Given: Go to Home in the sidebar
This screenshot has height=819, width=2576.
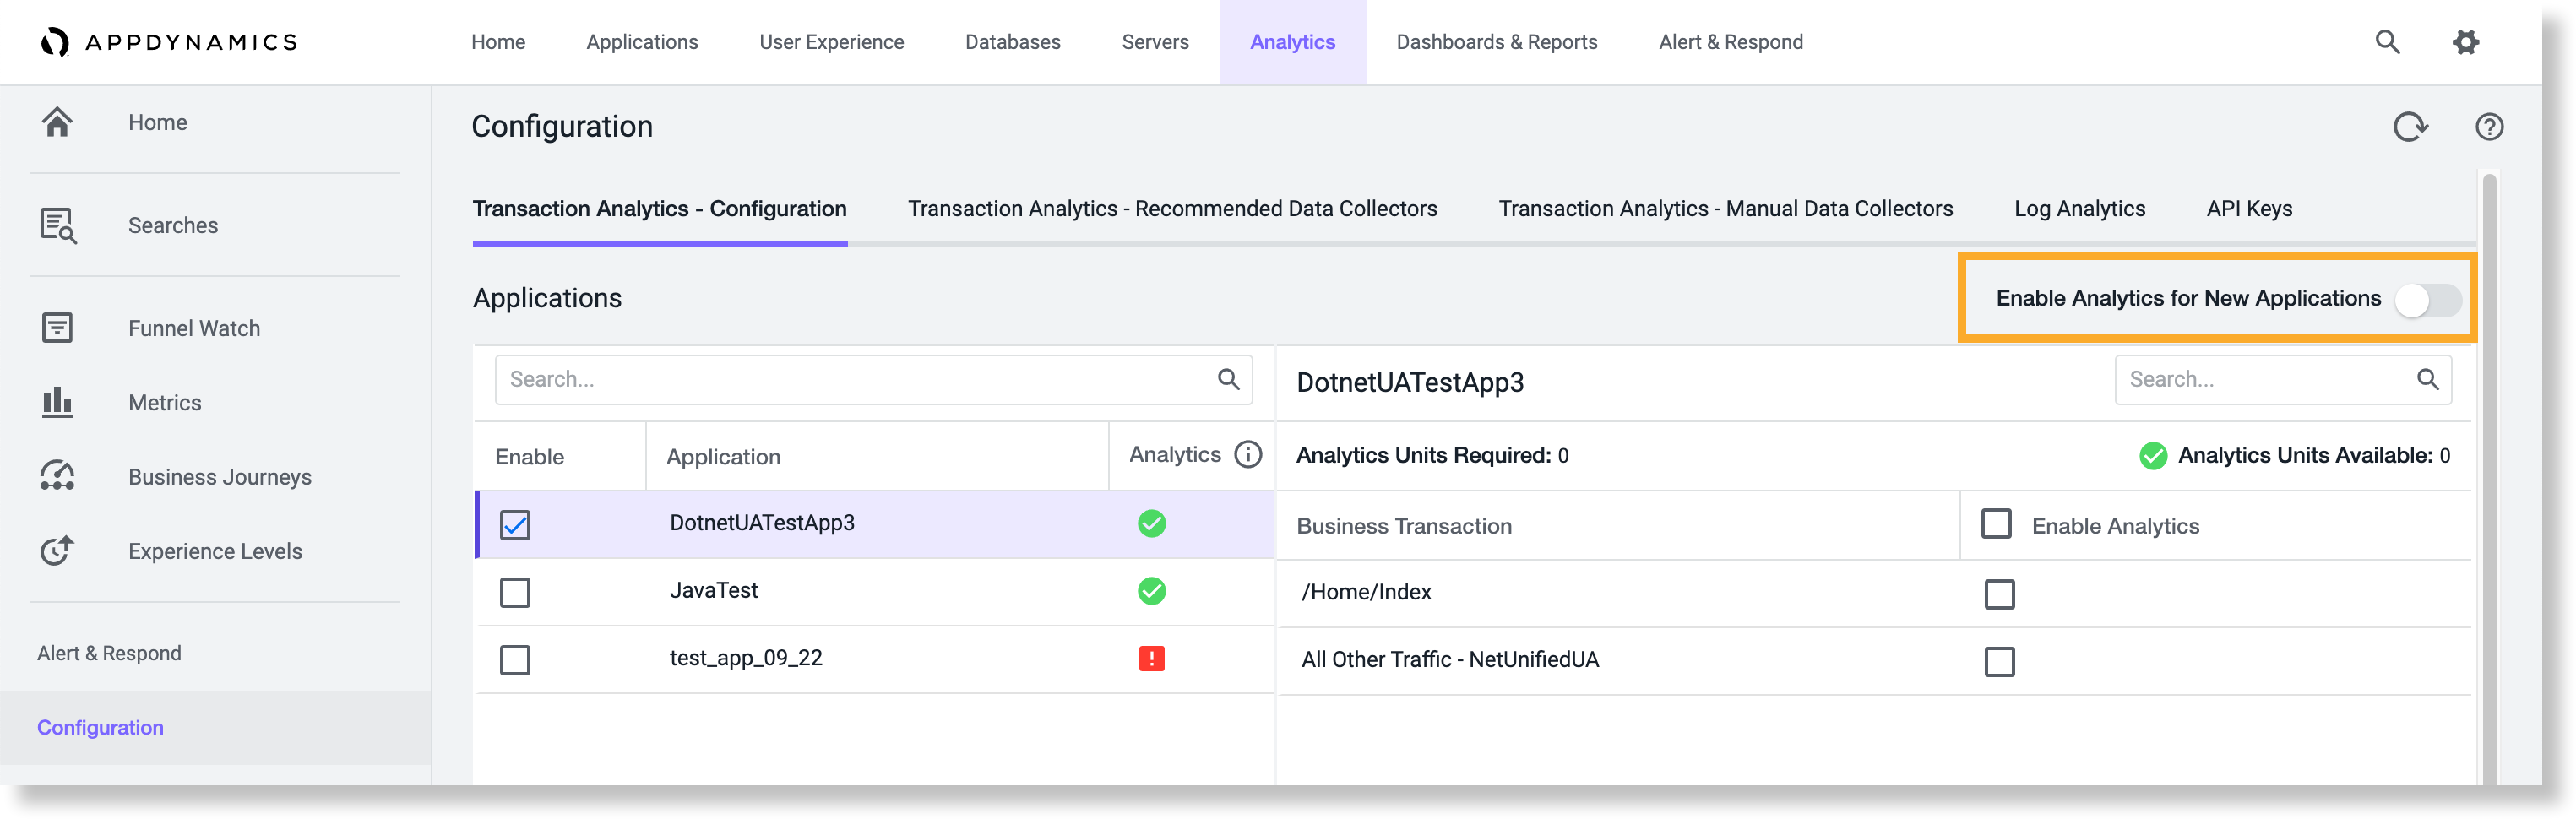Looking at the screenshot, I should pos(157,122).
